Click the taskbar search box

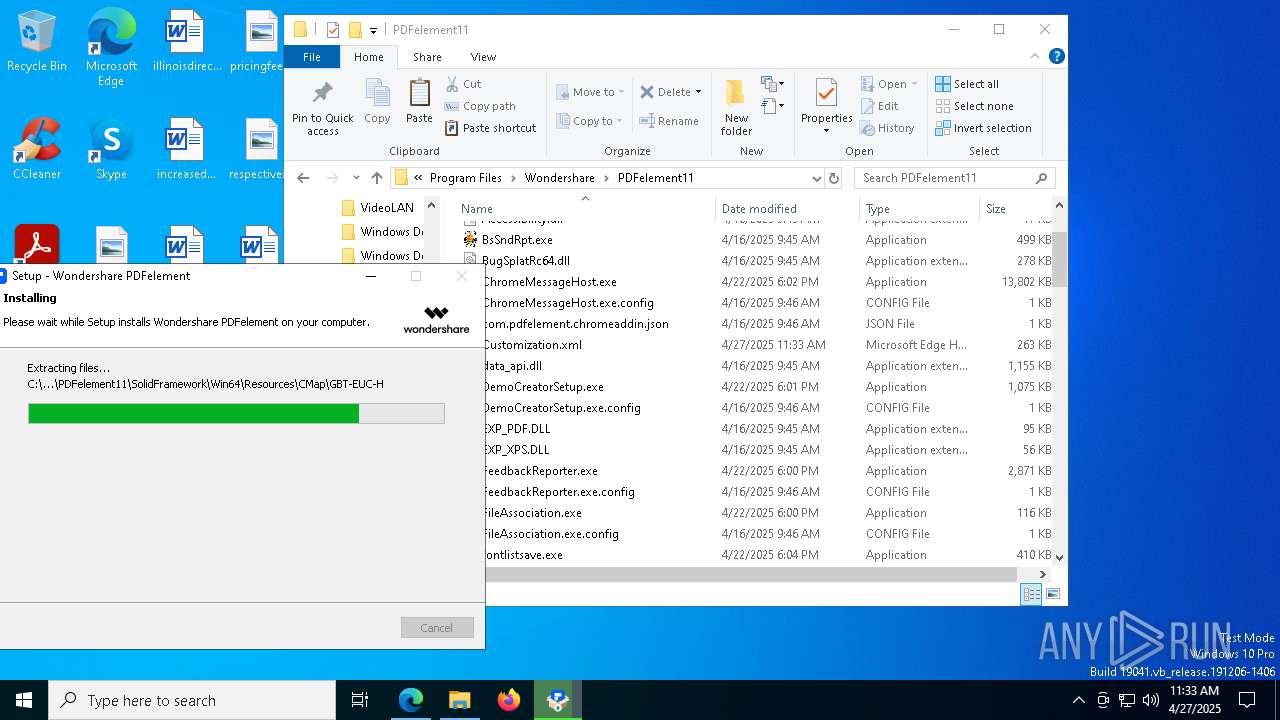pyautogui.click(x=192, y=700)
